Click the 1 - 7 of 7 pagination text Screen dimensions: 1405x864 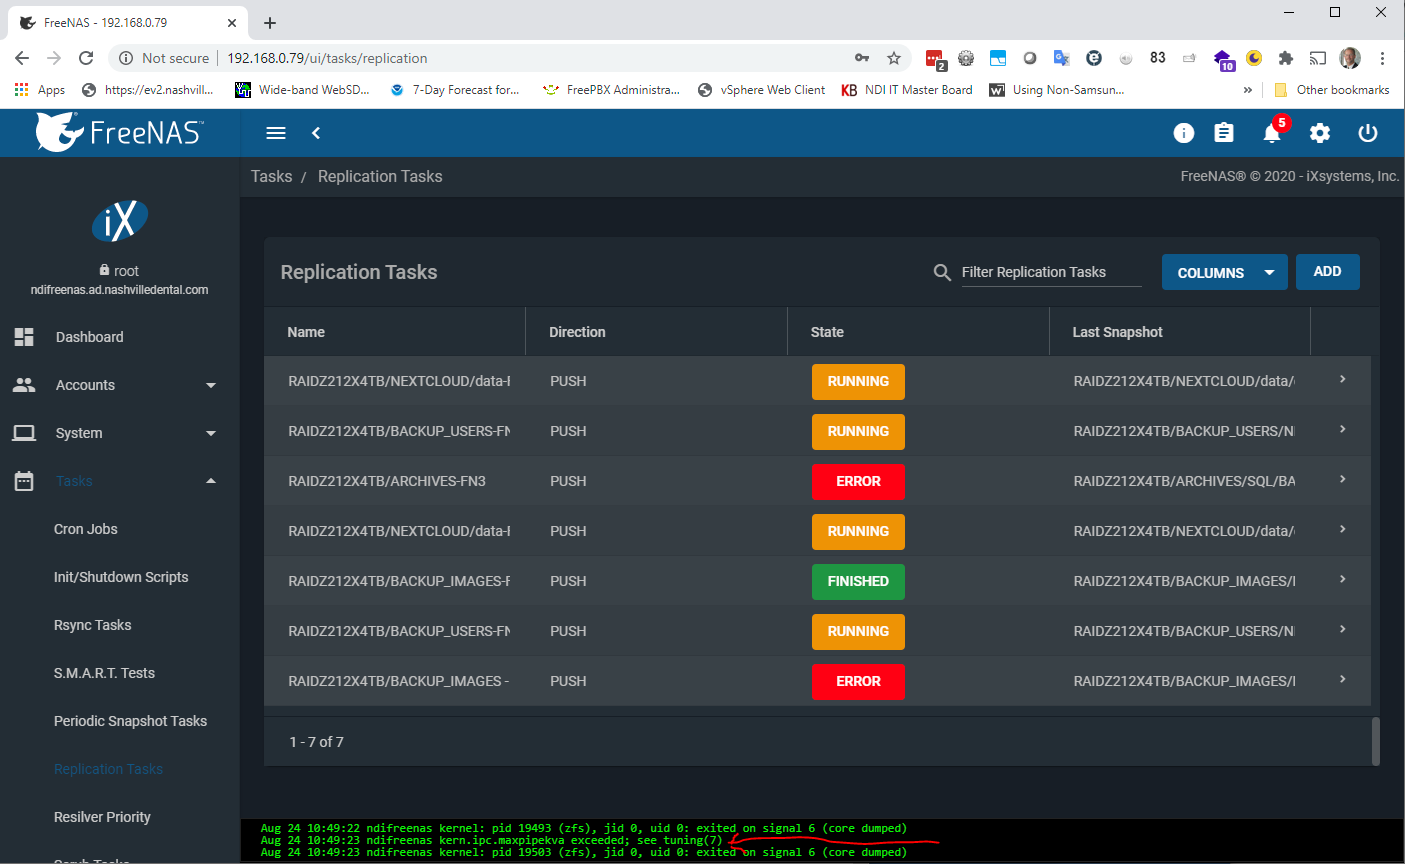pyautogui.click(x=316, y=742)
